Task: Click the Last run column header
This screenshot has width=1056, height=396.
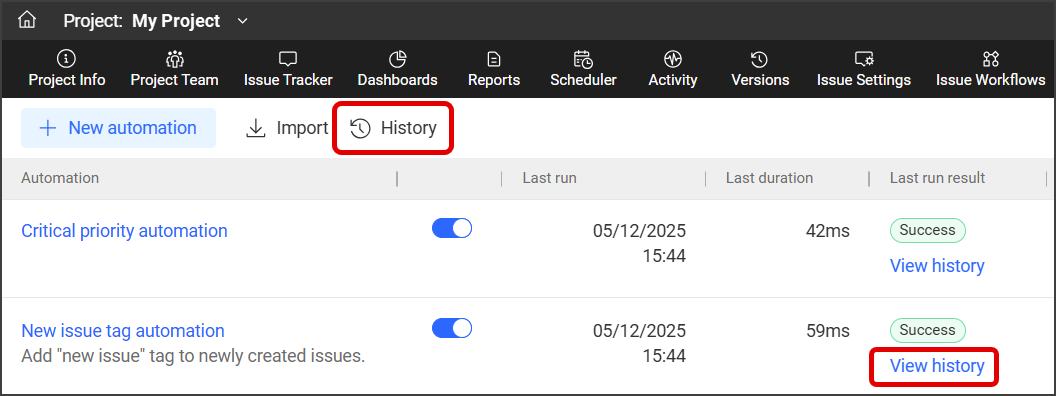Action: coord(550,178)
